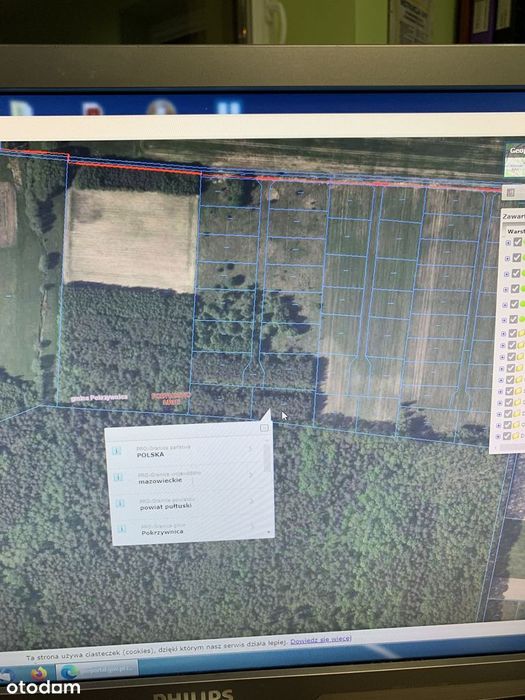Open the mazowieckie result details arrow
The width and height of the screenshot is (525, 700).
(x=251, y=475)
